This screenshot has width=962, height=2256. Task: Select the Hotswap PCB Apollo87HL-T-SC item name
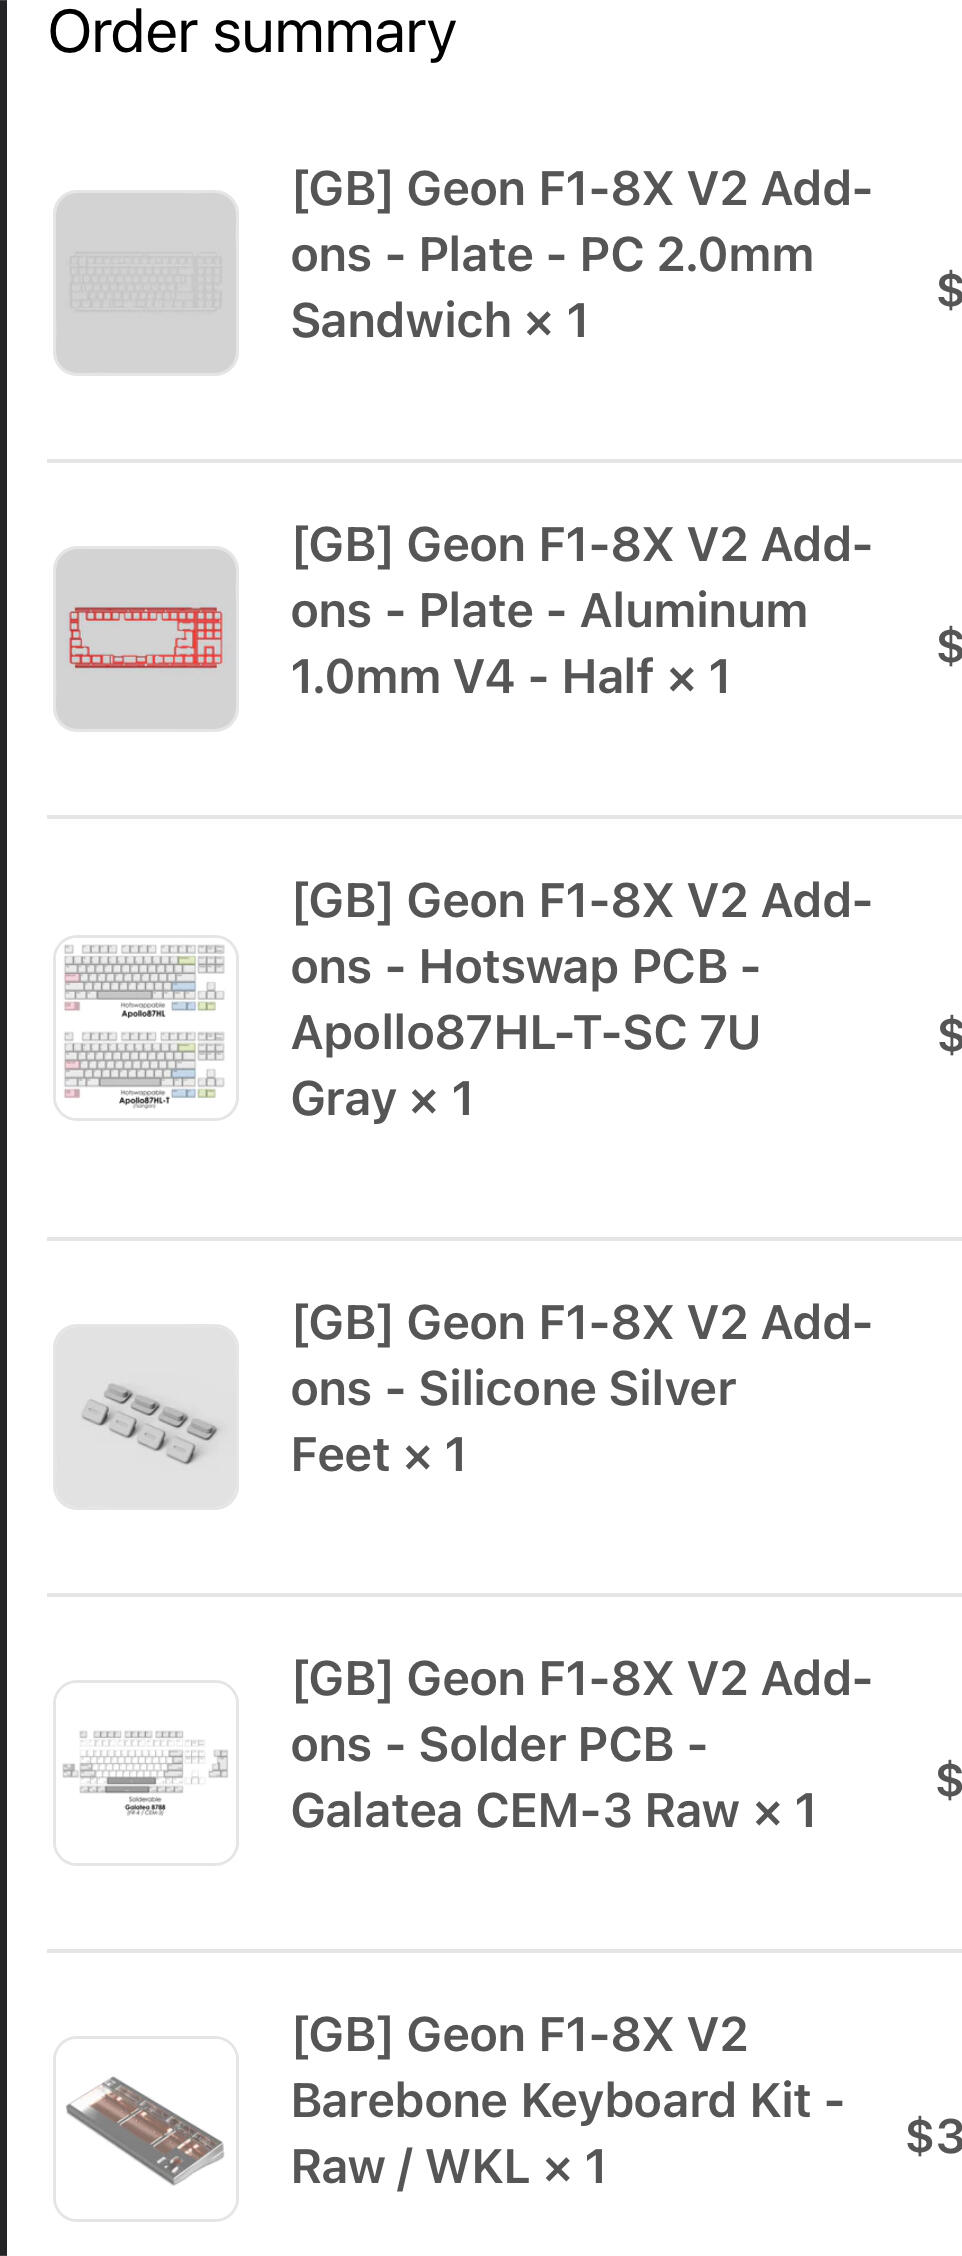click(x=580, y=1000)
